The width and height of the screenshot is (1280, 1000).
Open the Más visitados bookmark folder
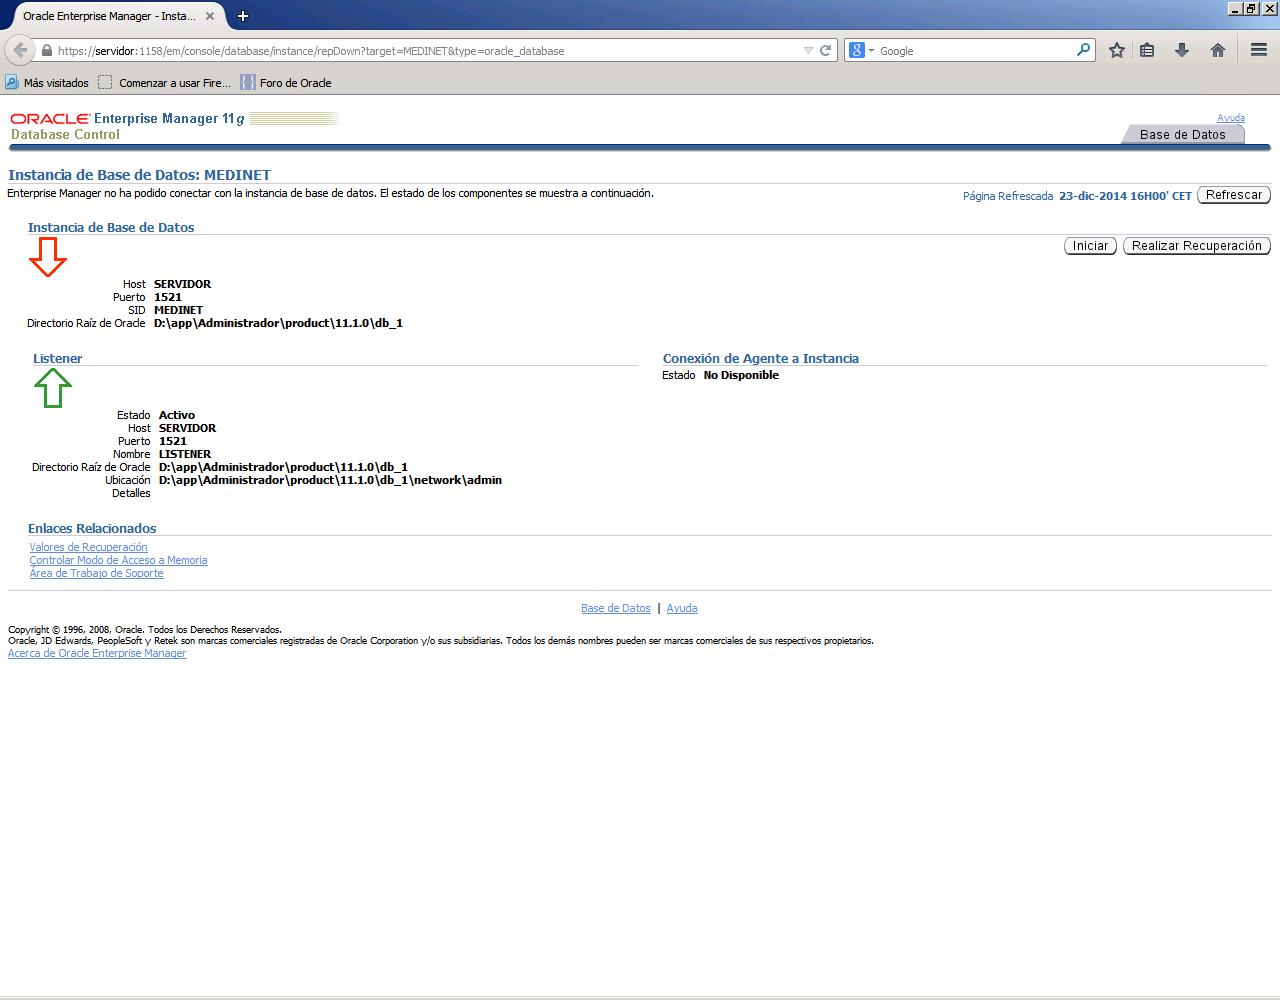[47, 83]
